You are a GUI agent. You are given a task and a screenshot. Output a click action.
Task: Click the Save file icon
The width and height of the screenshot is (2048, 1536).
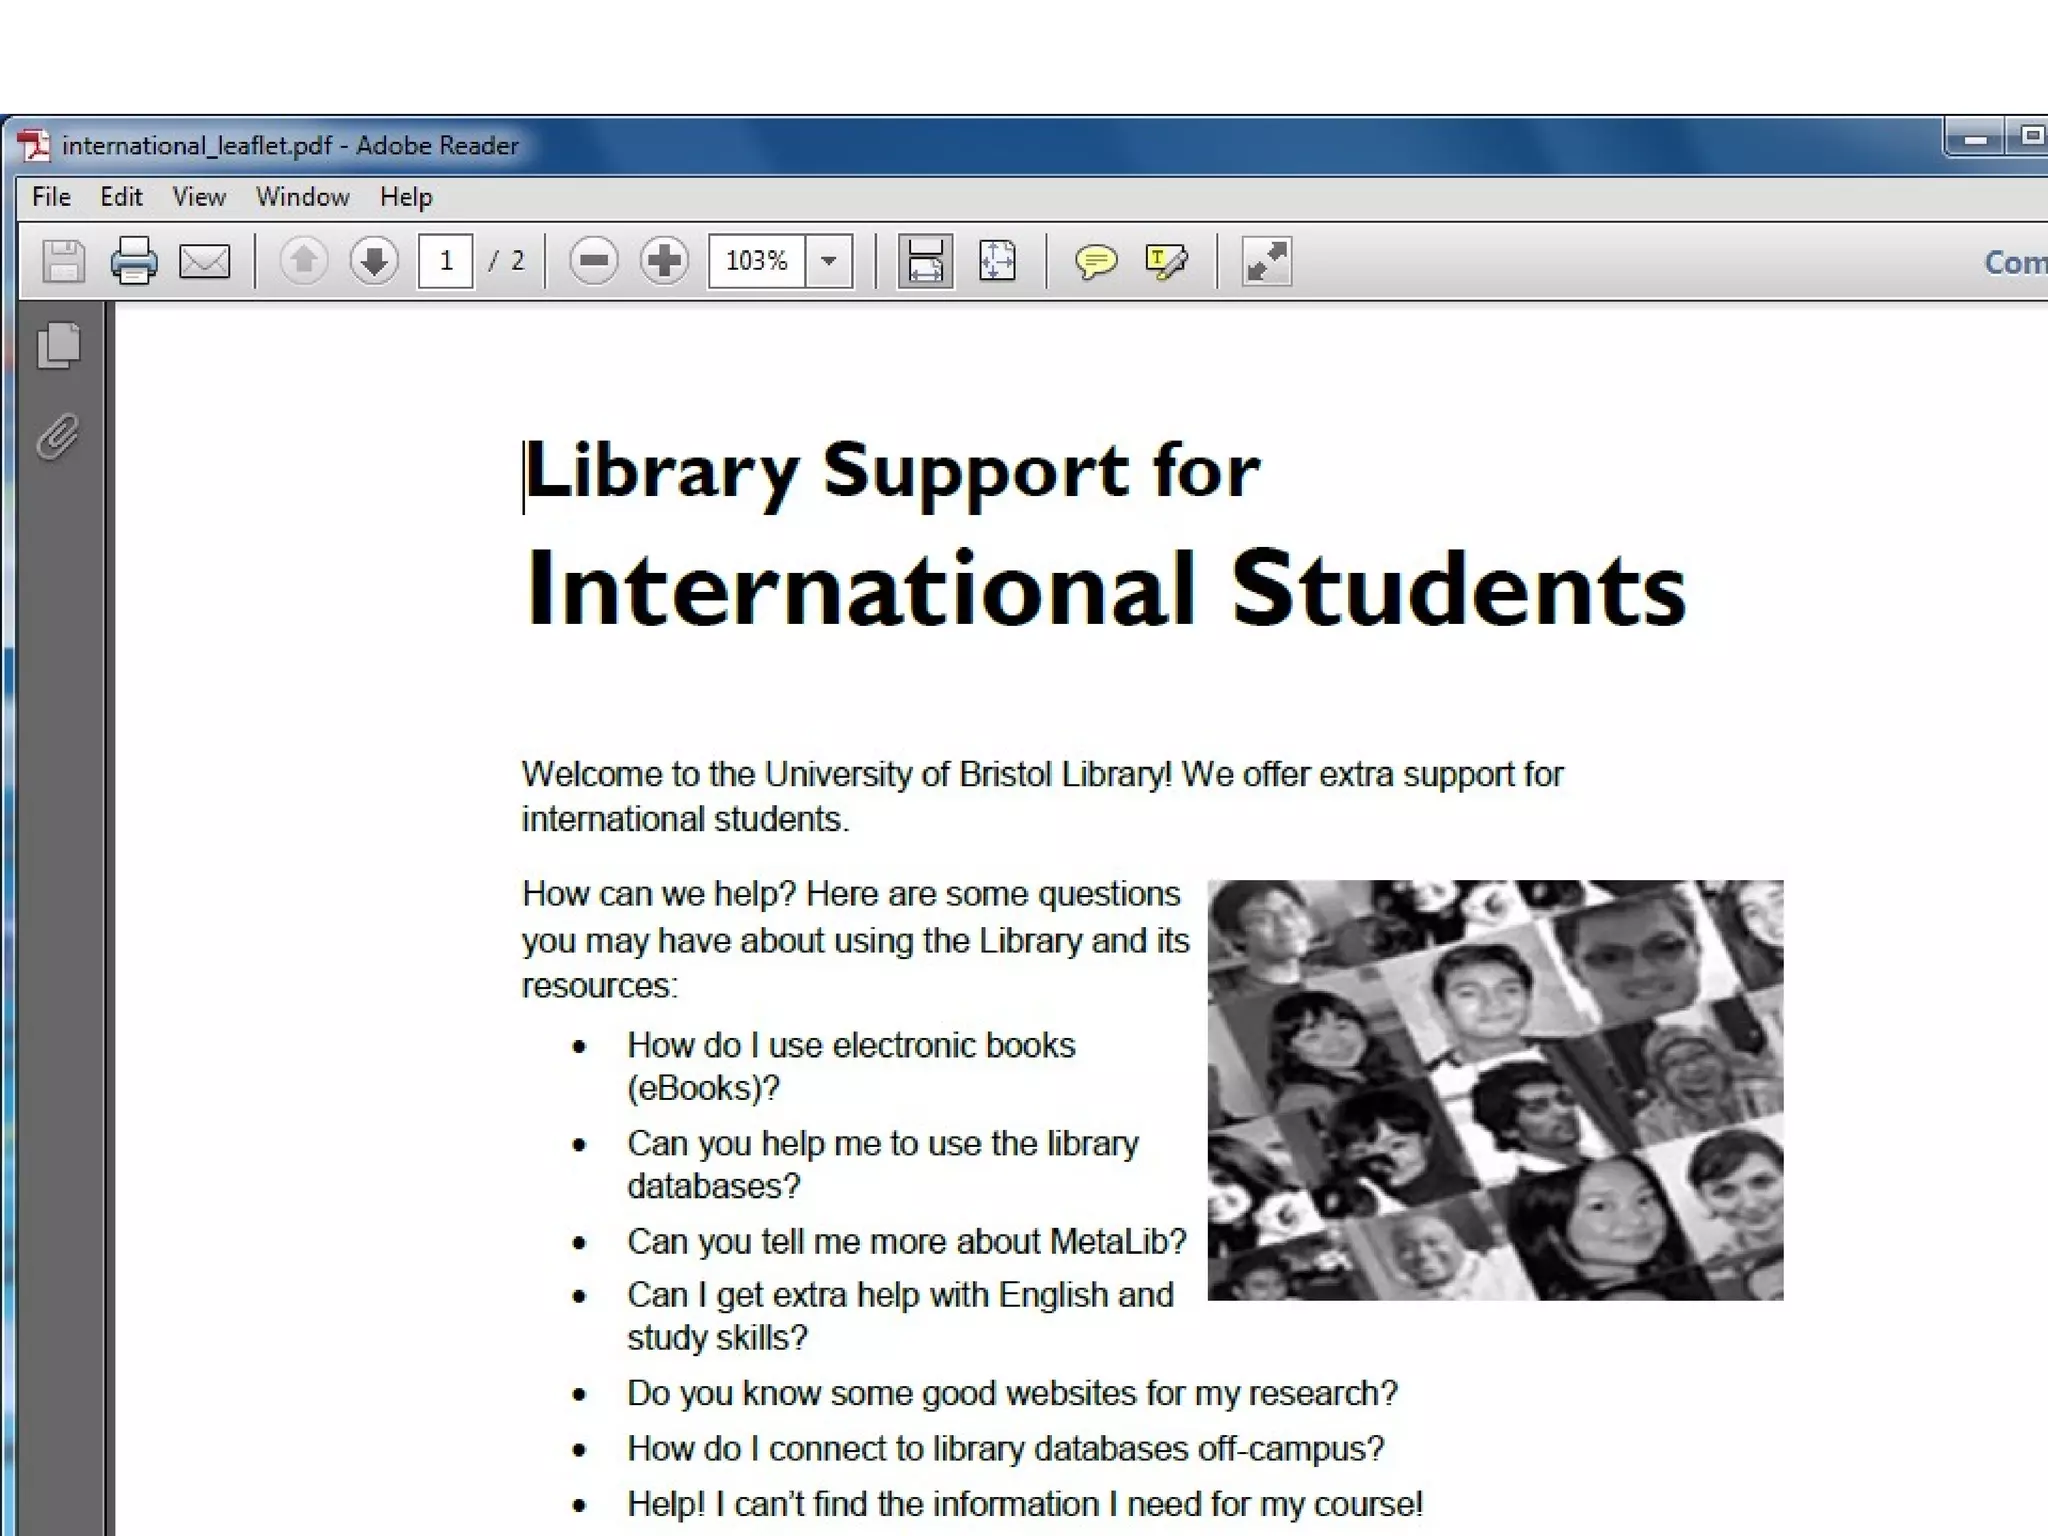coord(63,262)
